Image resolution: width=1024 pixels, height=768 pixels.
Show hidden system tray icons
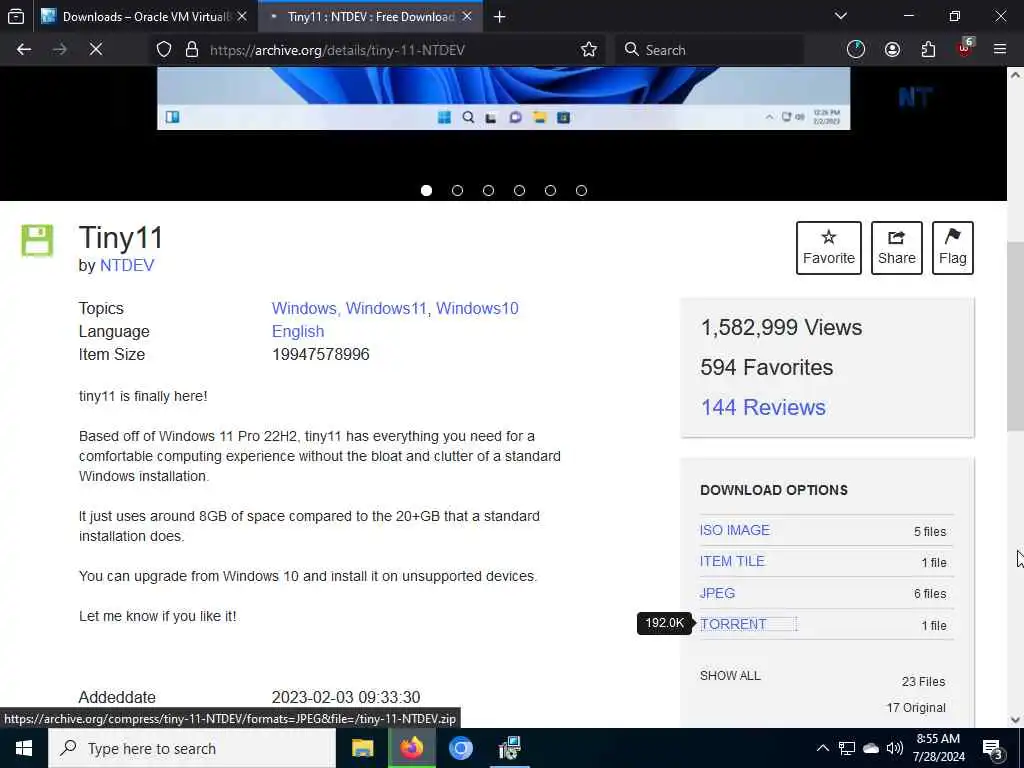click(823, 748)
